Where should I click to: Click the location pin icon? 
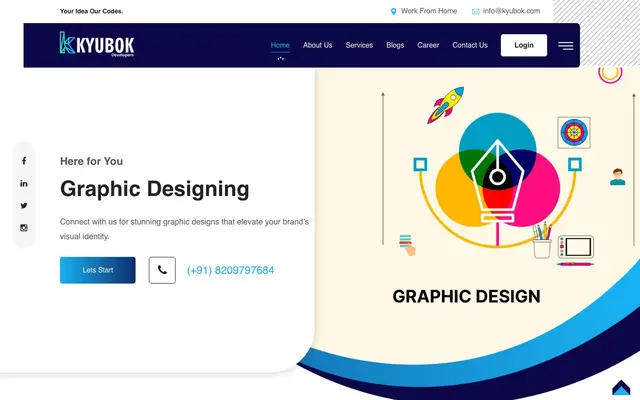(x=393, y=11)
